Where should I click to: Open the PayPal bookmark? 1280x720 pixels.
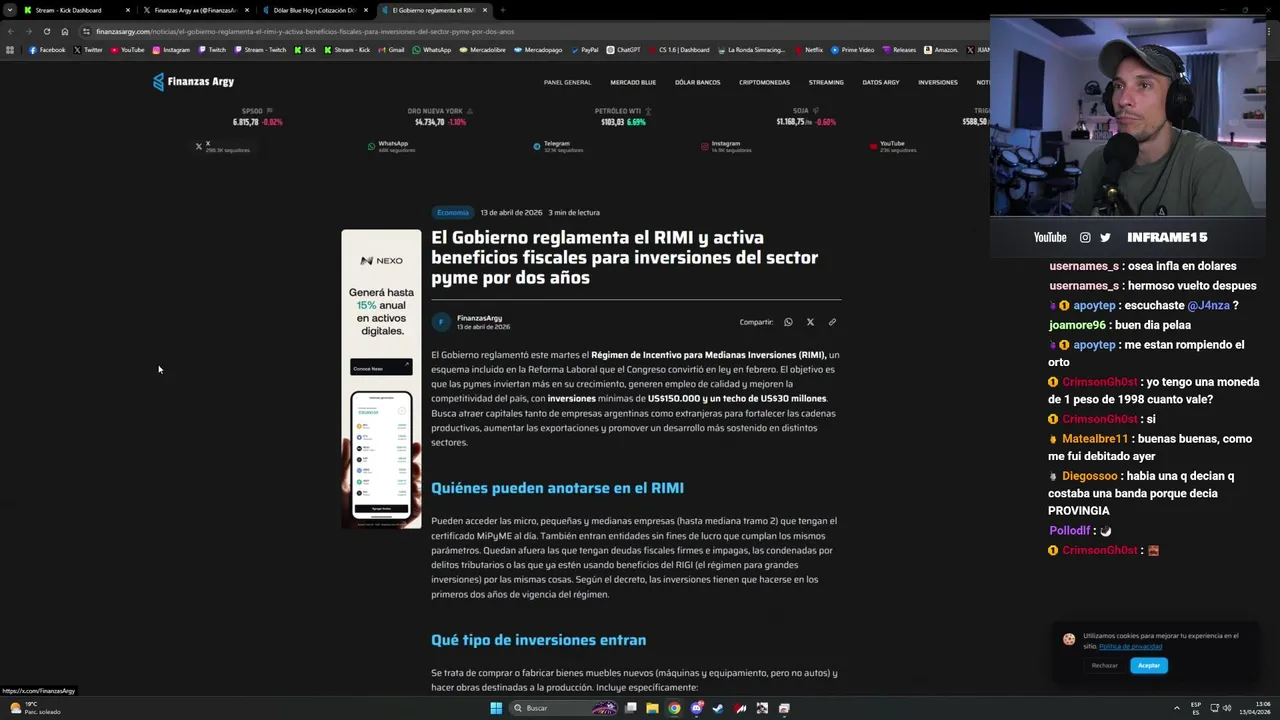(x=585, y=50)
